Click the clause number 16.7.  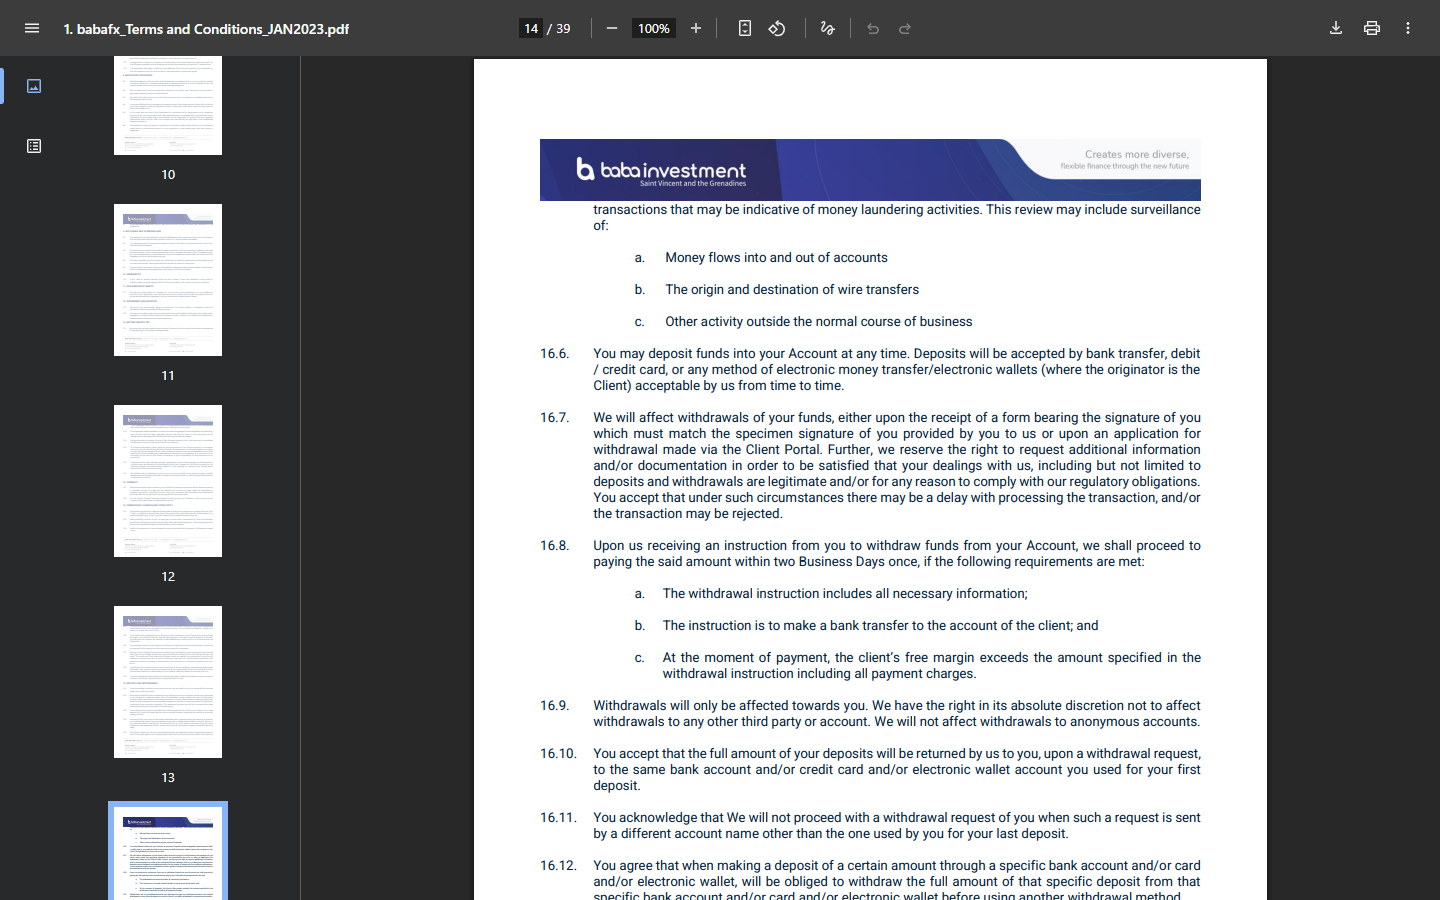555,418
